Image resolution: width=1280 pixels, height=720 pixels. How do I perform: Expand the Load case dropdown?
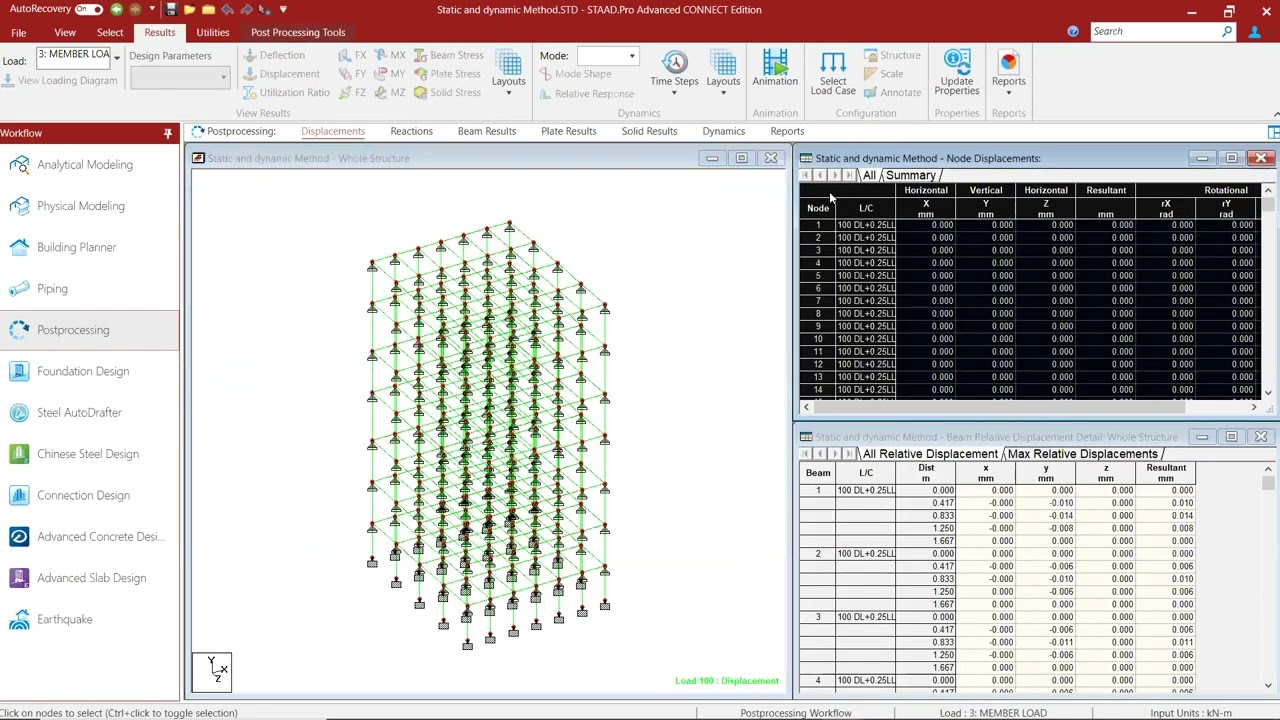coord(116,57)
